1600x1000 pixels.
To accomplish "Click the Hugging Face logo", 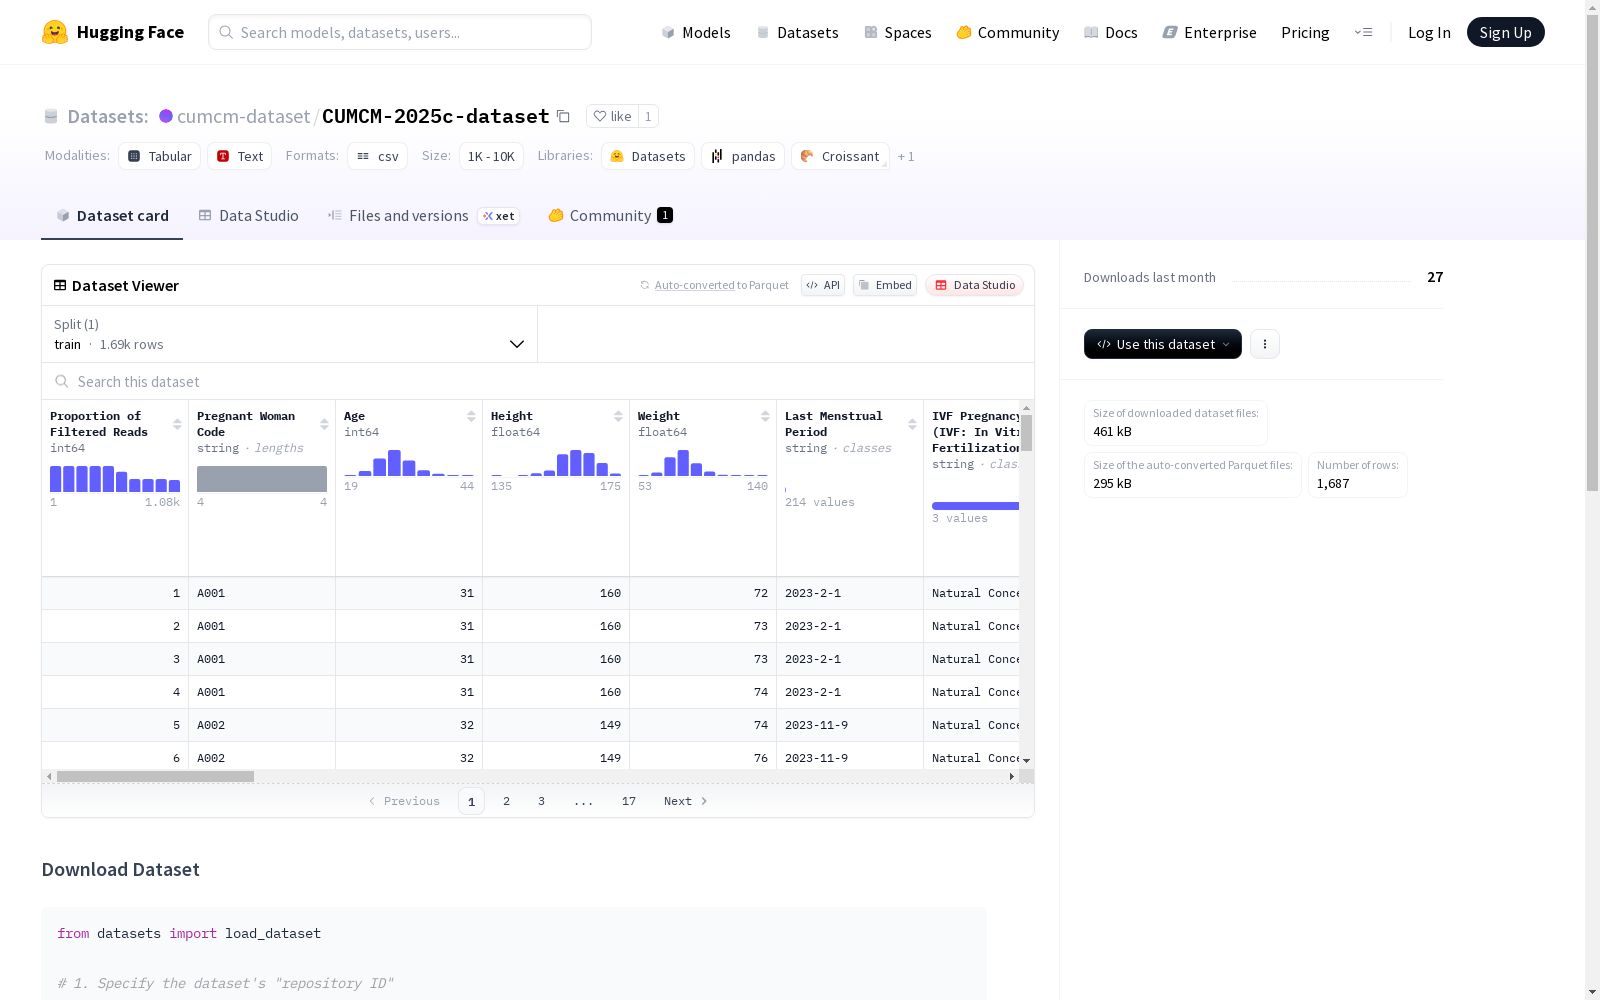I will coord(113,32).
